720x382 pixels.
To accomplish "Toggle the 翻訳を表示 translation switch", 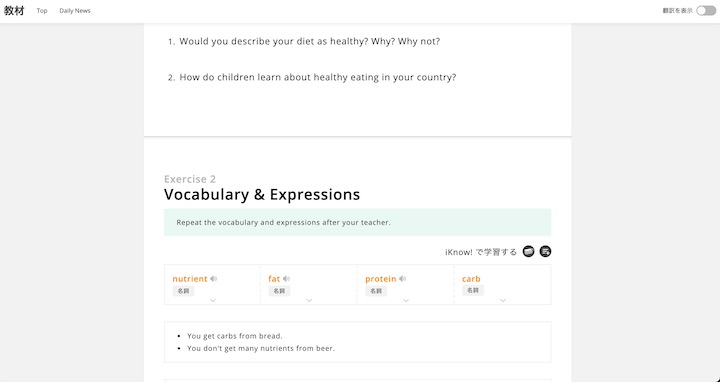I will click(x=706, y=11).
